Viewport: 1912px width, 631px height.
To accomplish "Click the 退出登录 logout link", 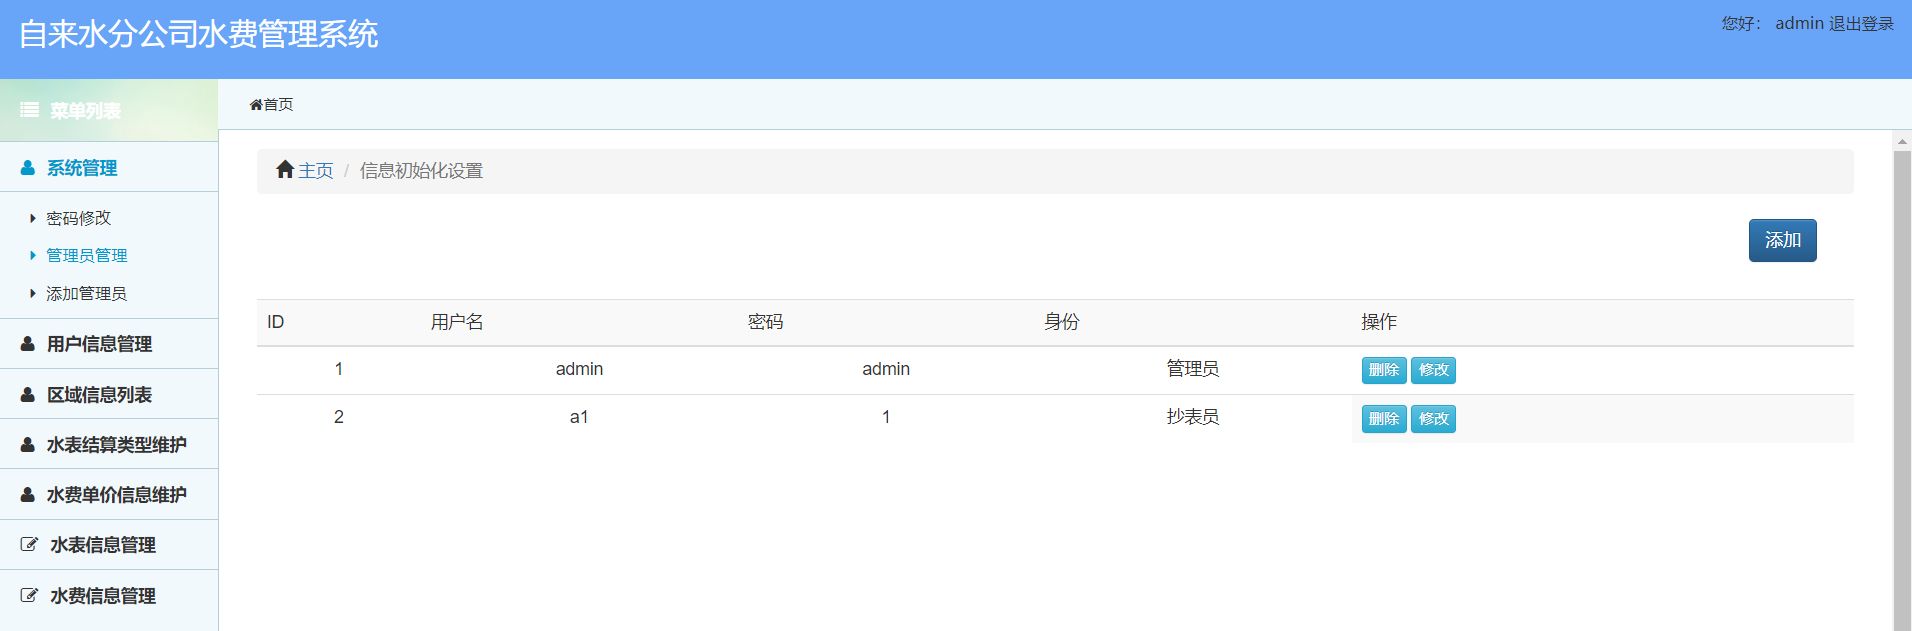I will click(1862, 23).
